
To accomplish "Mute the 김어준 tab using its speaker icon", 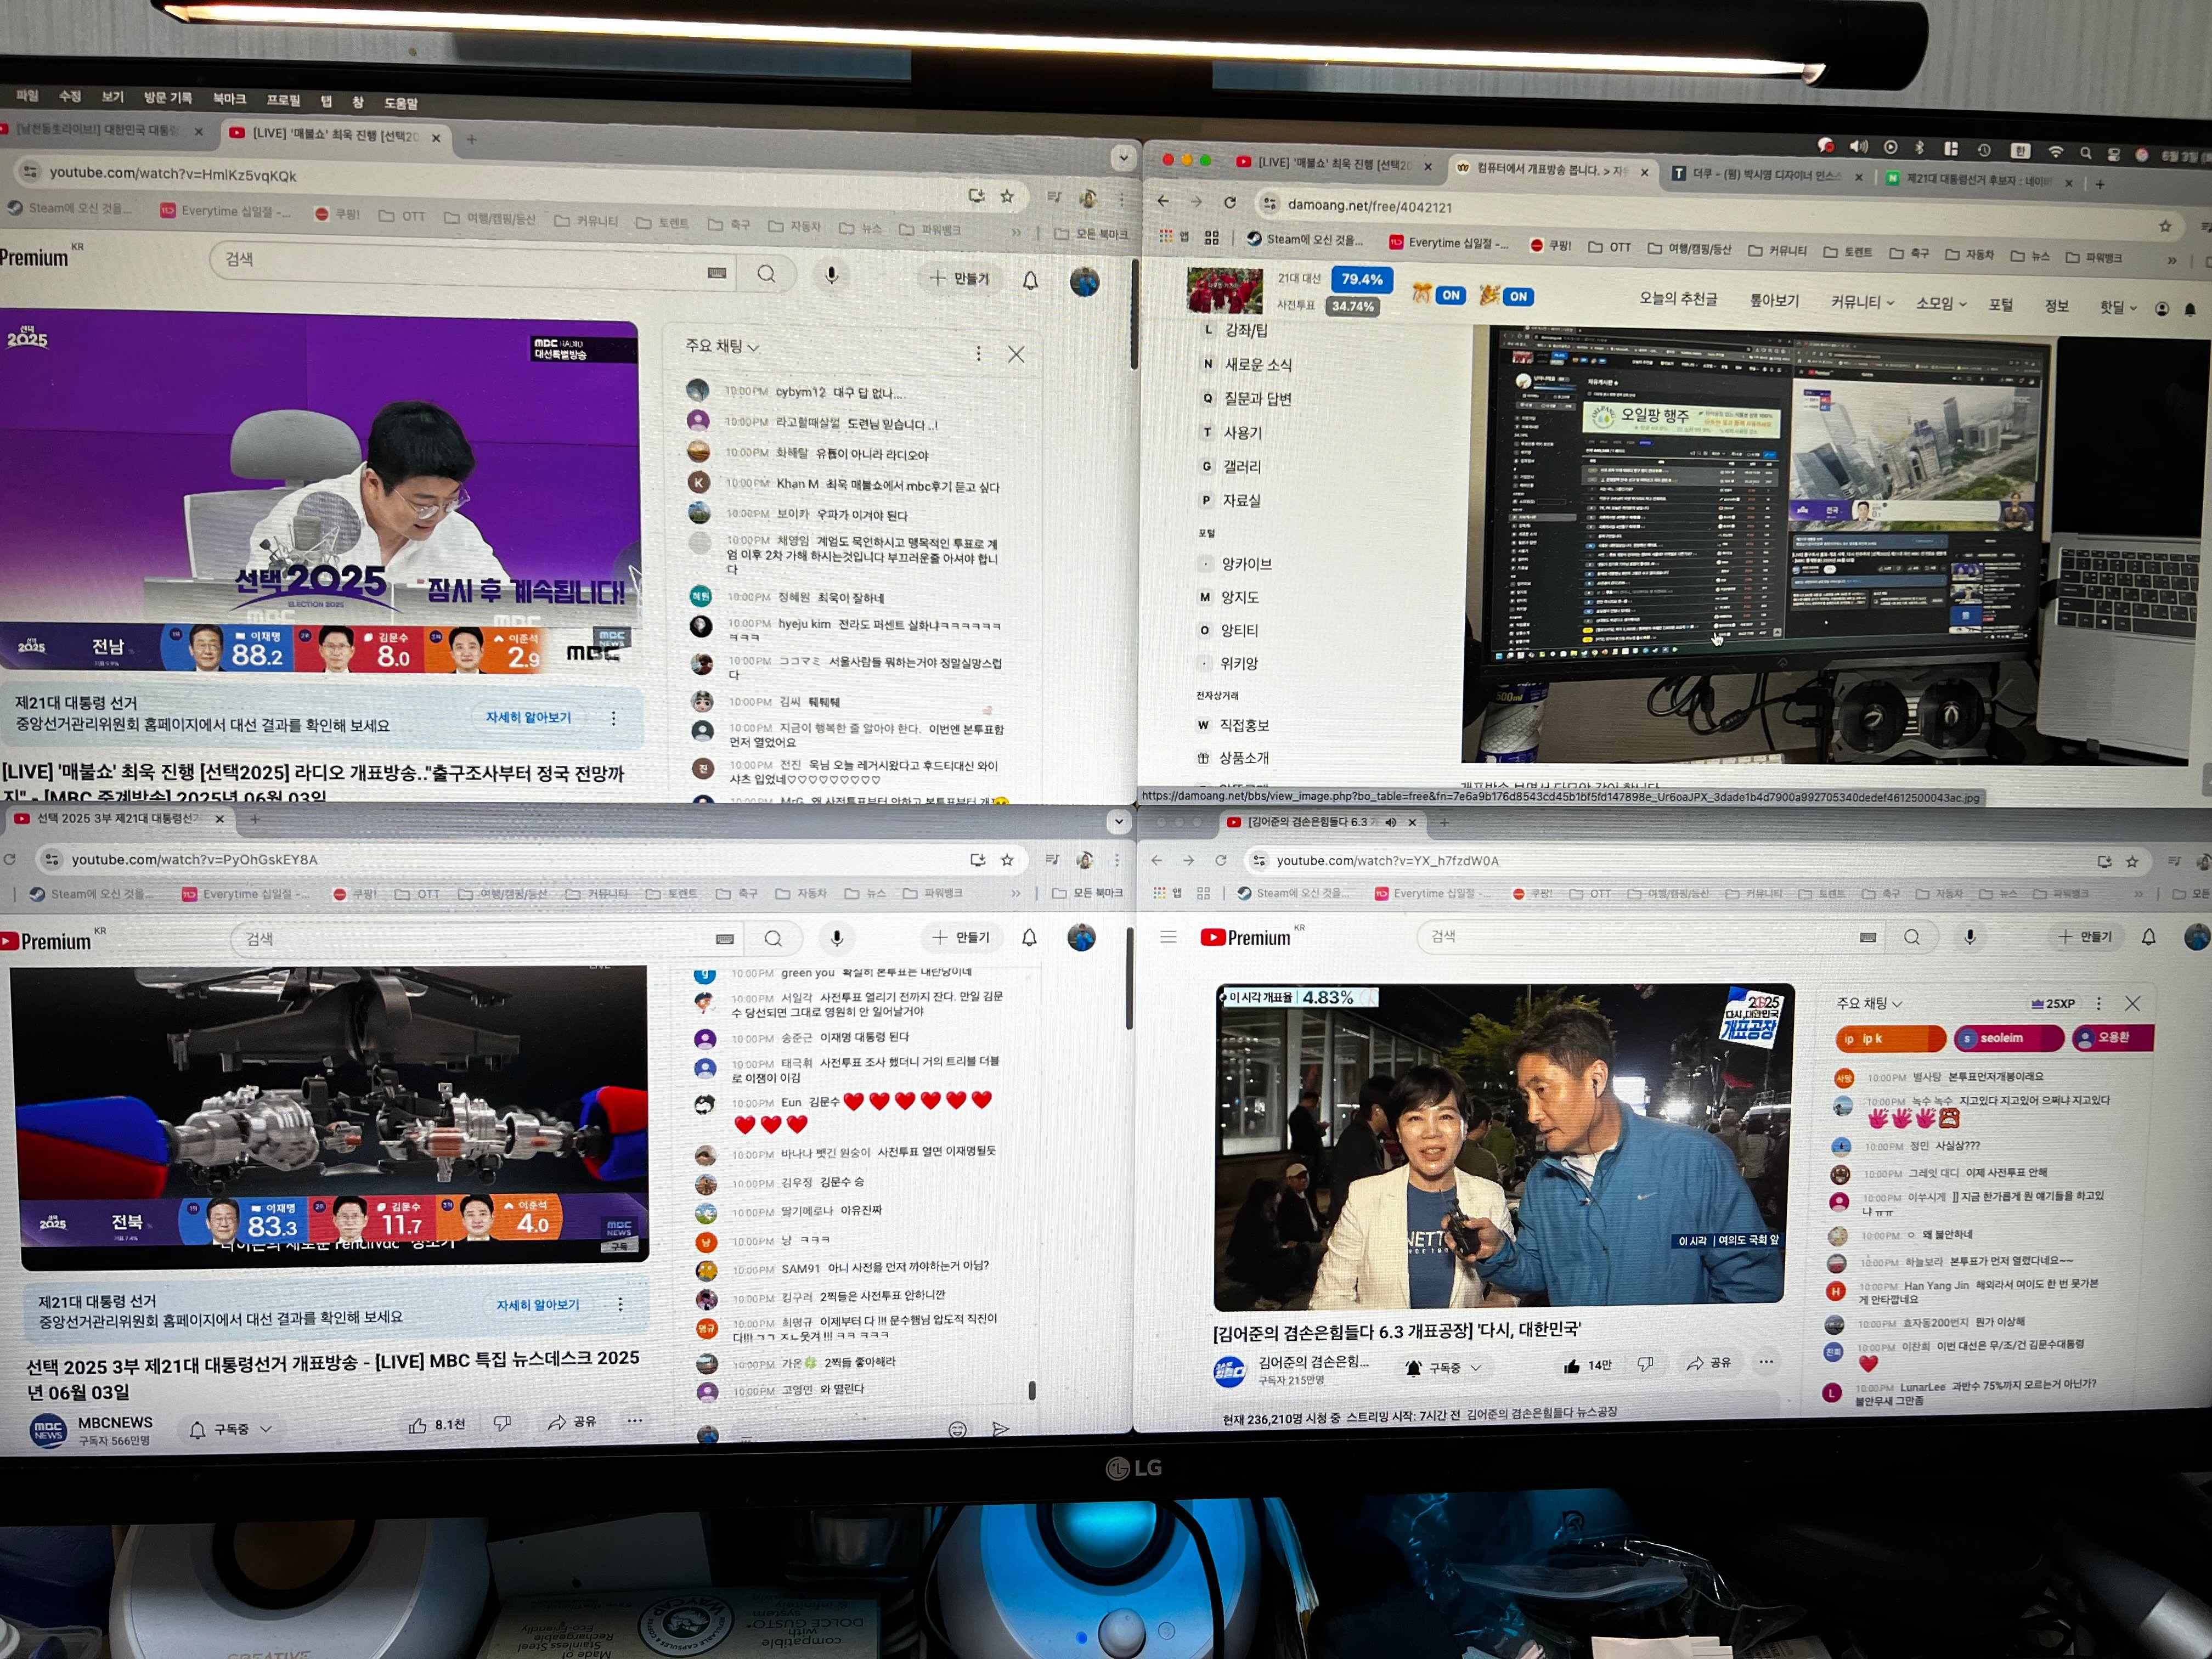I will tap(1390, 822).
